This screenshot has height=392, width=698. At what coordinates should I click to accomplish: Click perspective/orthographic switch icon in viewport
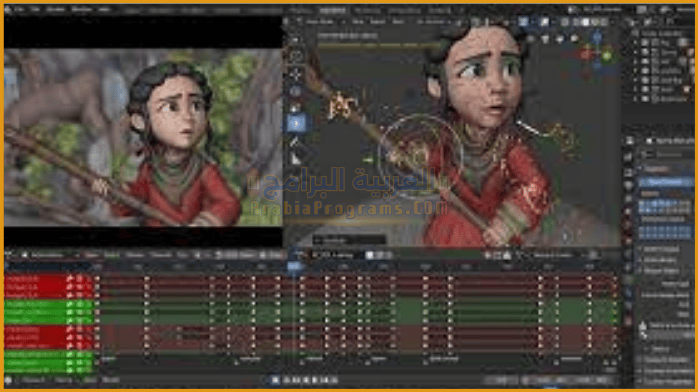coord(574,39)
